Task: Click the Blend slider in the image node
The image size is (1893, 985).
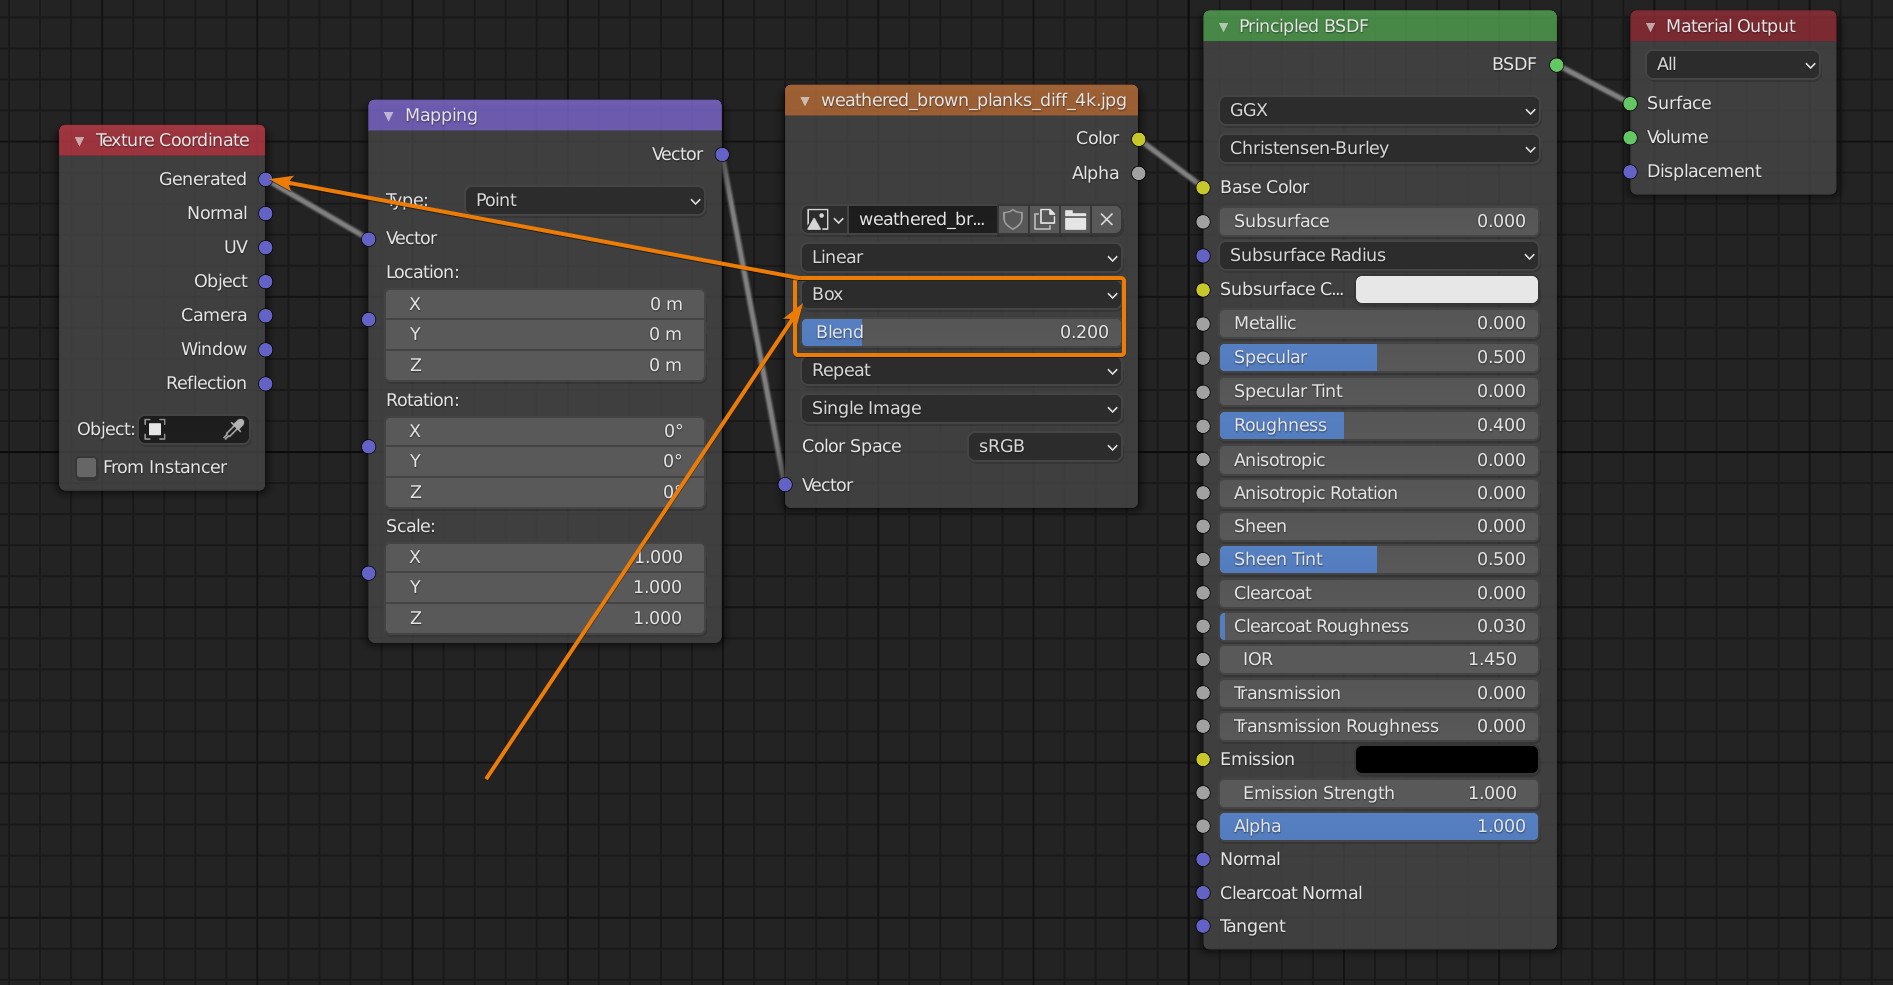Action: [961, 332]
